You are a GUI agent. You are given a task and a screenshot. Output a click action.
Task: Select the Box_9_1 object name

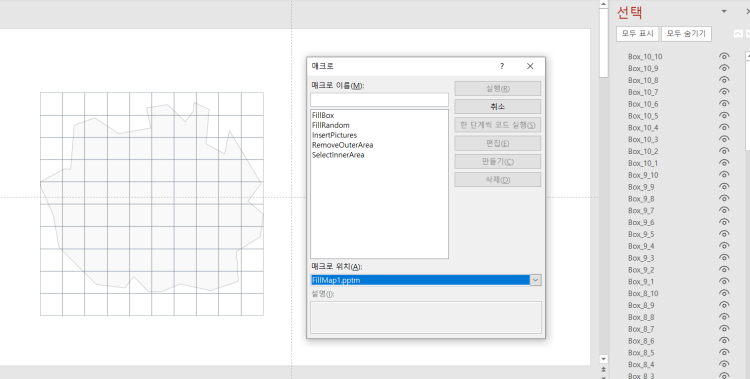[x=641, y=281]
